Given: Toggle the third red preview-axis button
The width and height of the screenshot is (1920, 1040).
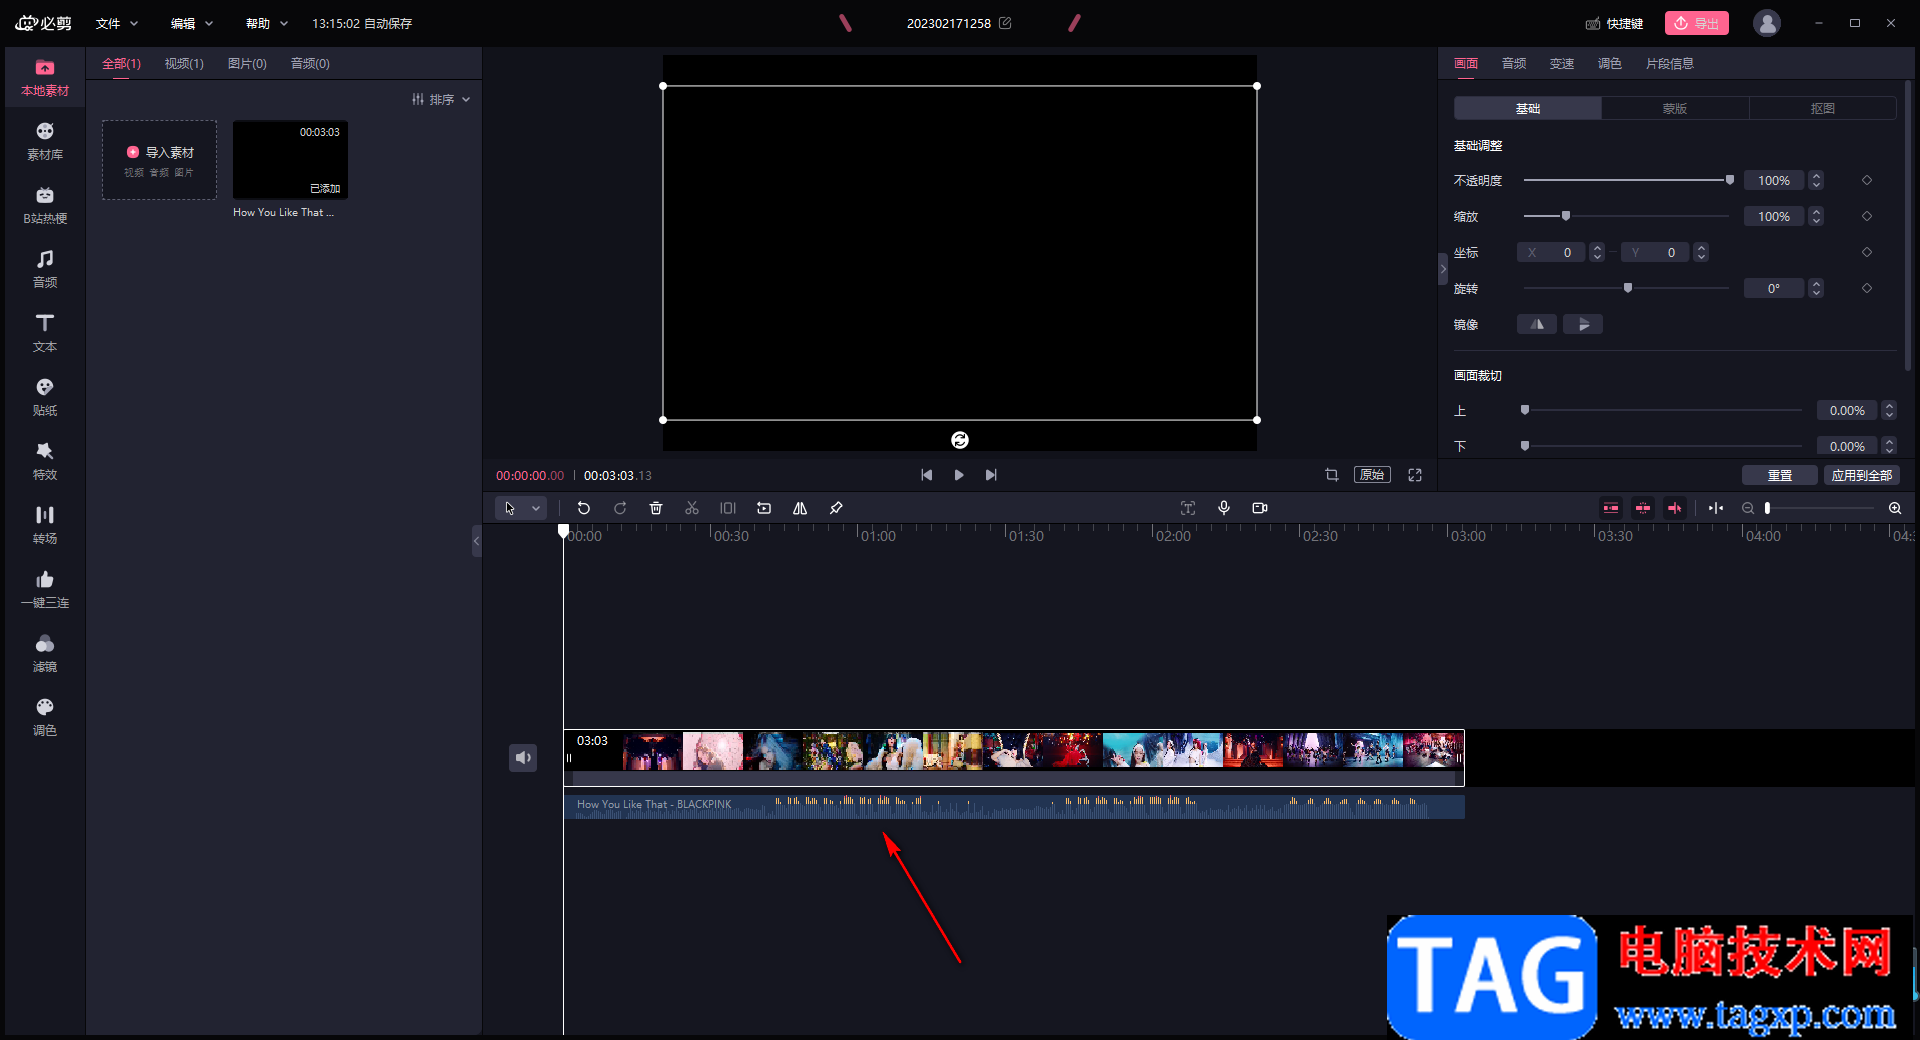Looking at the screenshot, I should point(1675,508).
